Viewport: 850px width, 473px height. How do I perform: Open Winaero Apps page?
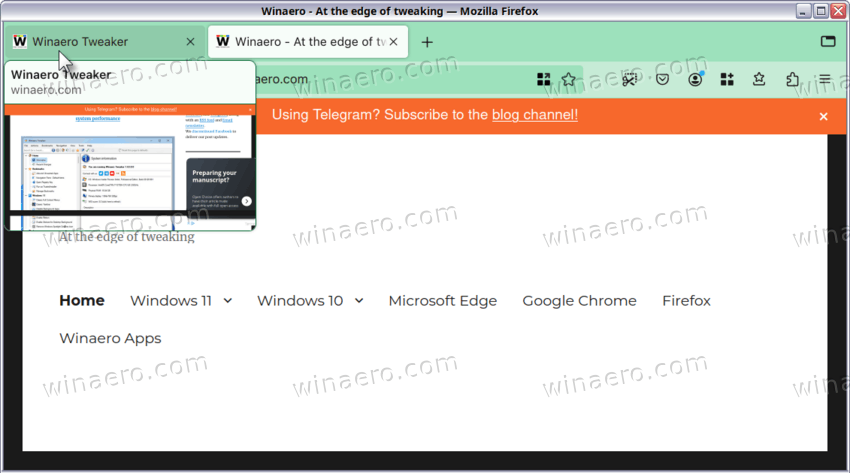pyautogui.click(x=110, y=339)
